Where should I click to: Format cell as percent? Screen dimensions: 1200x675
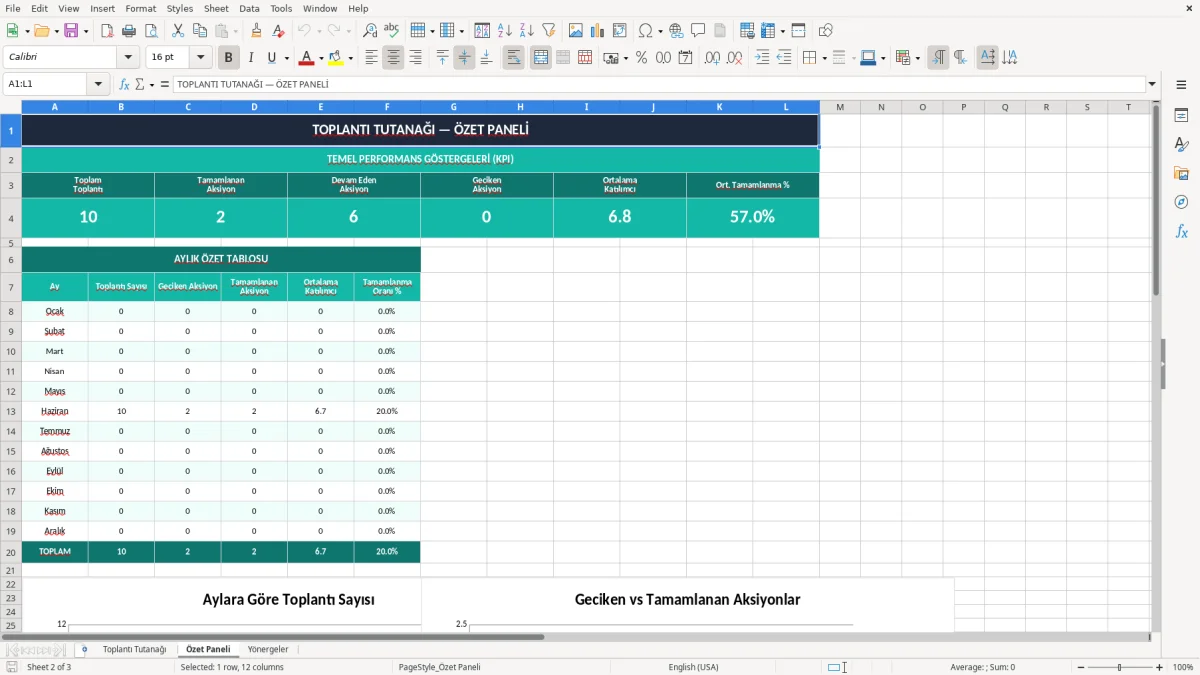click(x=641, y=58)
